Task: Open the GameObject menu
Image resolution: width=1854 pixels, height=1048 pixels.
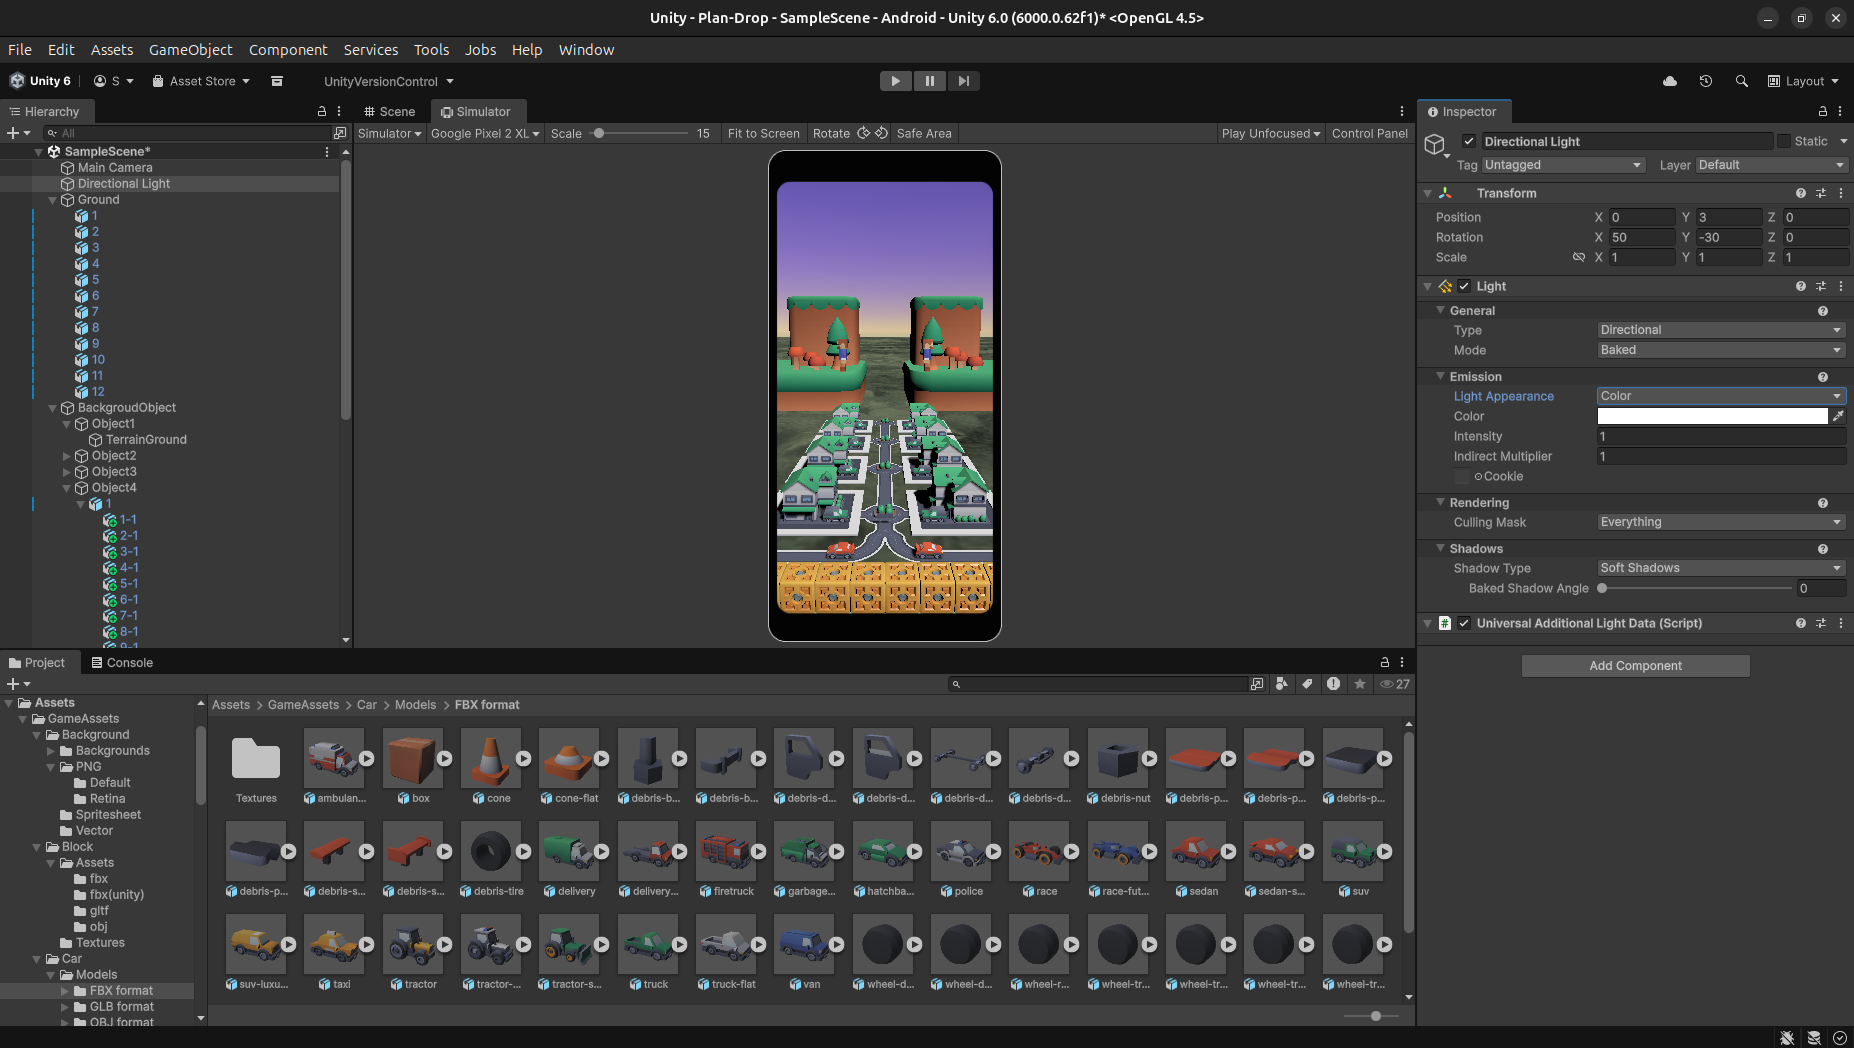Action: click(x=190, y=50)
